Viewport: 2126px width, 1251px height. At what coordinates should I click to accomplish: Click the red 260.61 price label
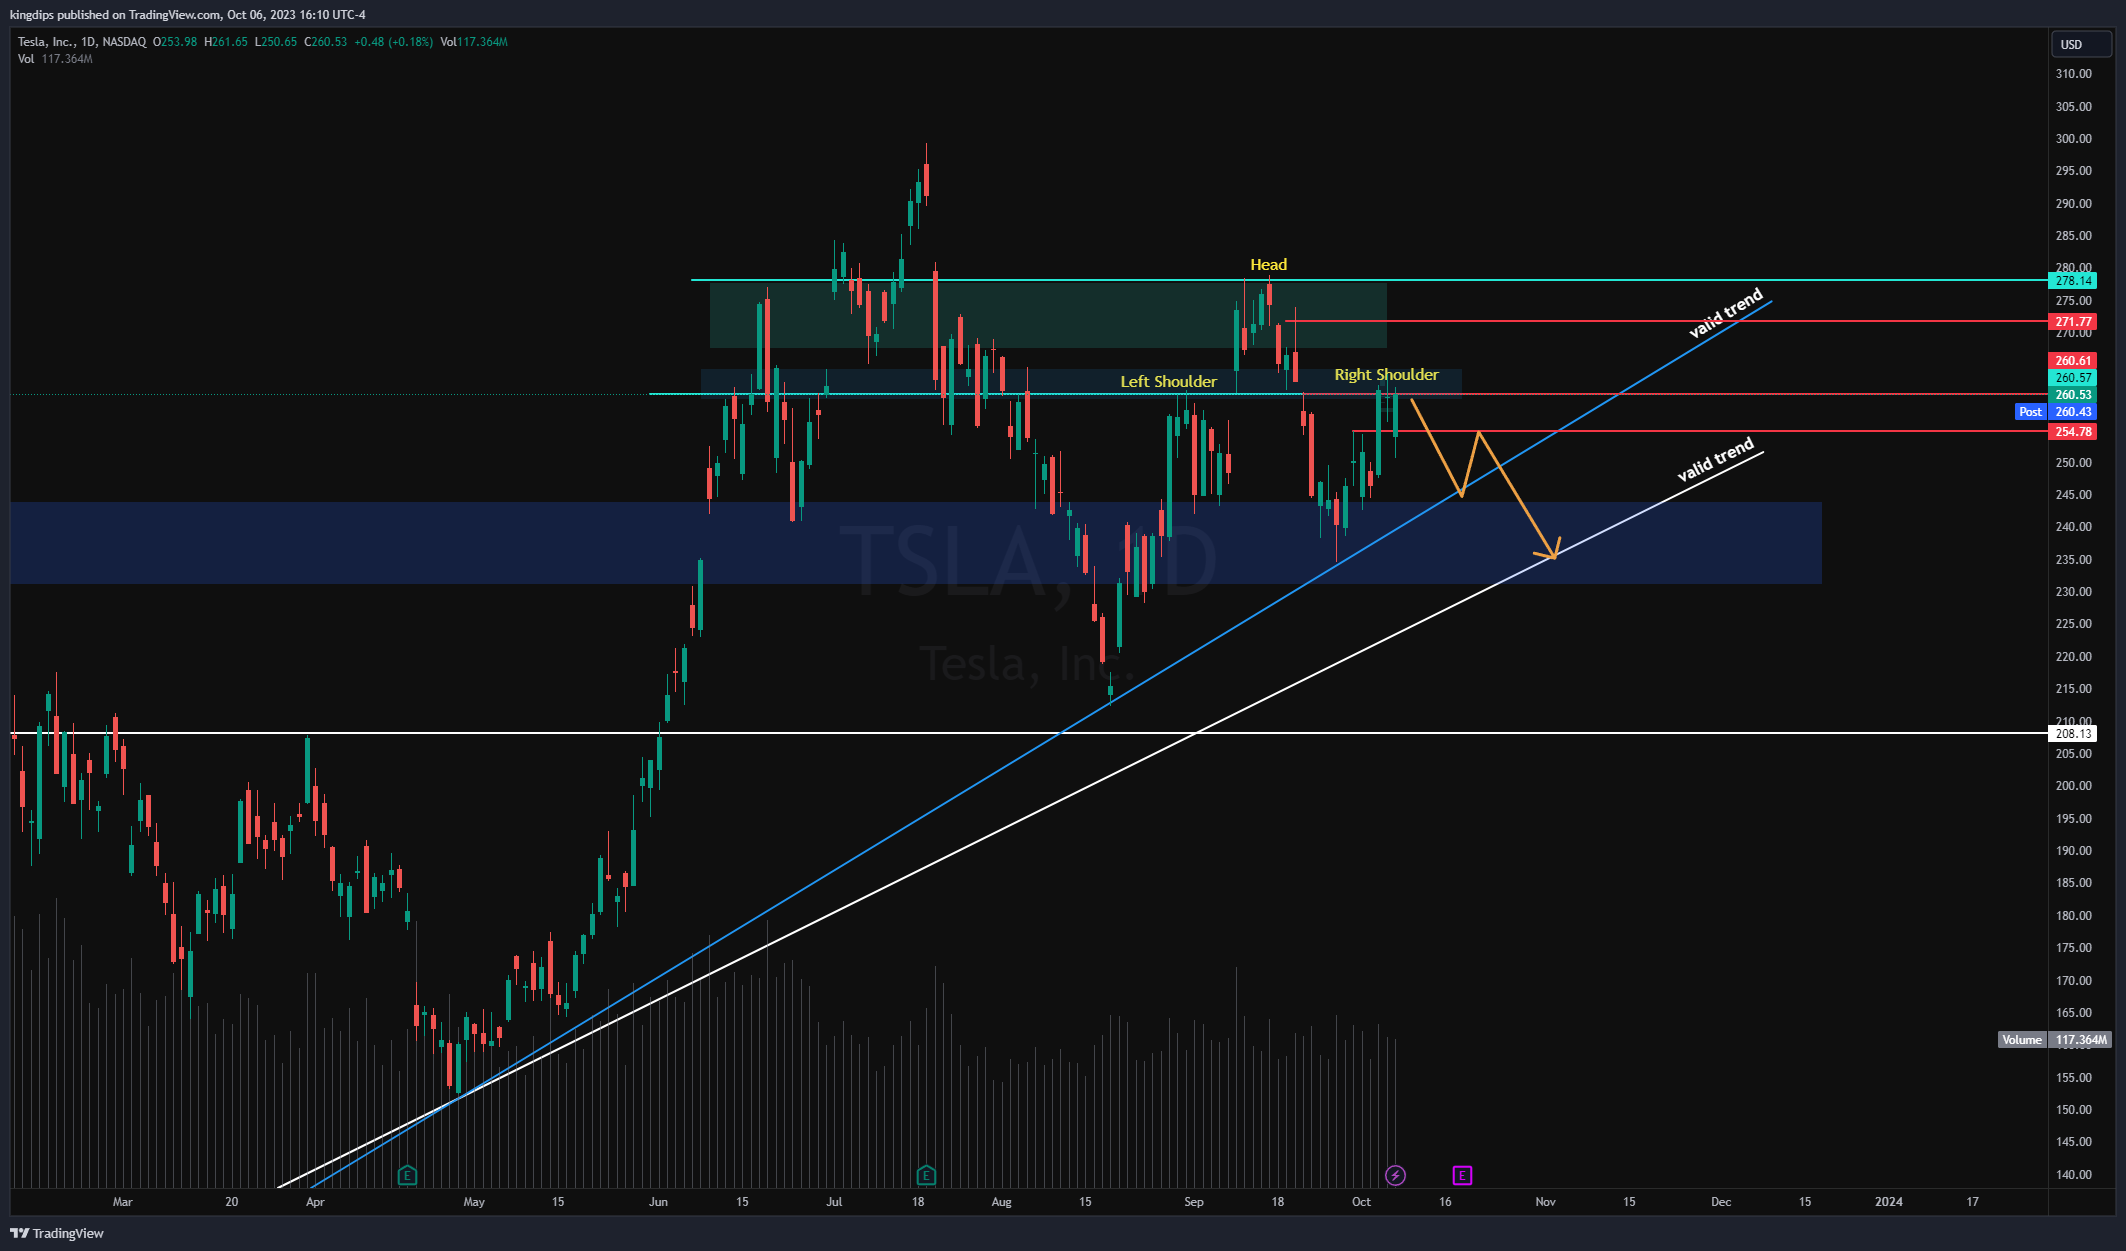[2073, 361]
